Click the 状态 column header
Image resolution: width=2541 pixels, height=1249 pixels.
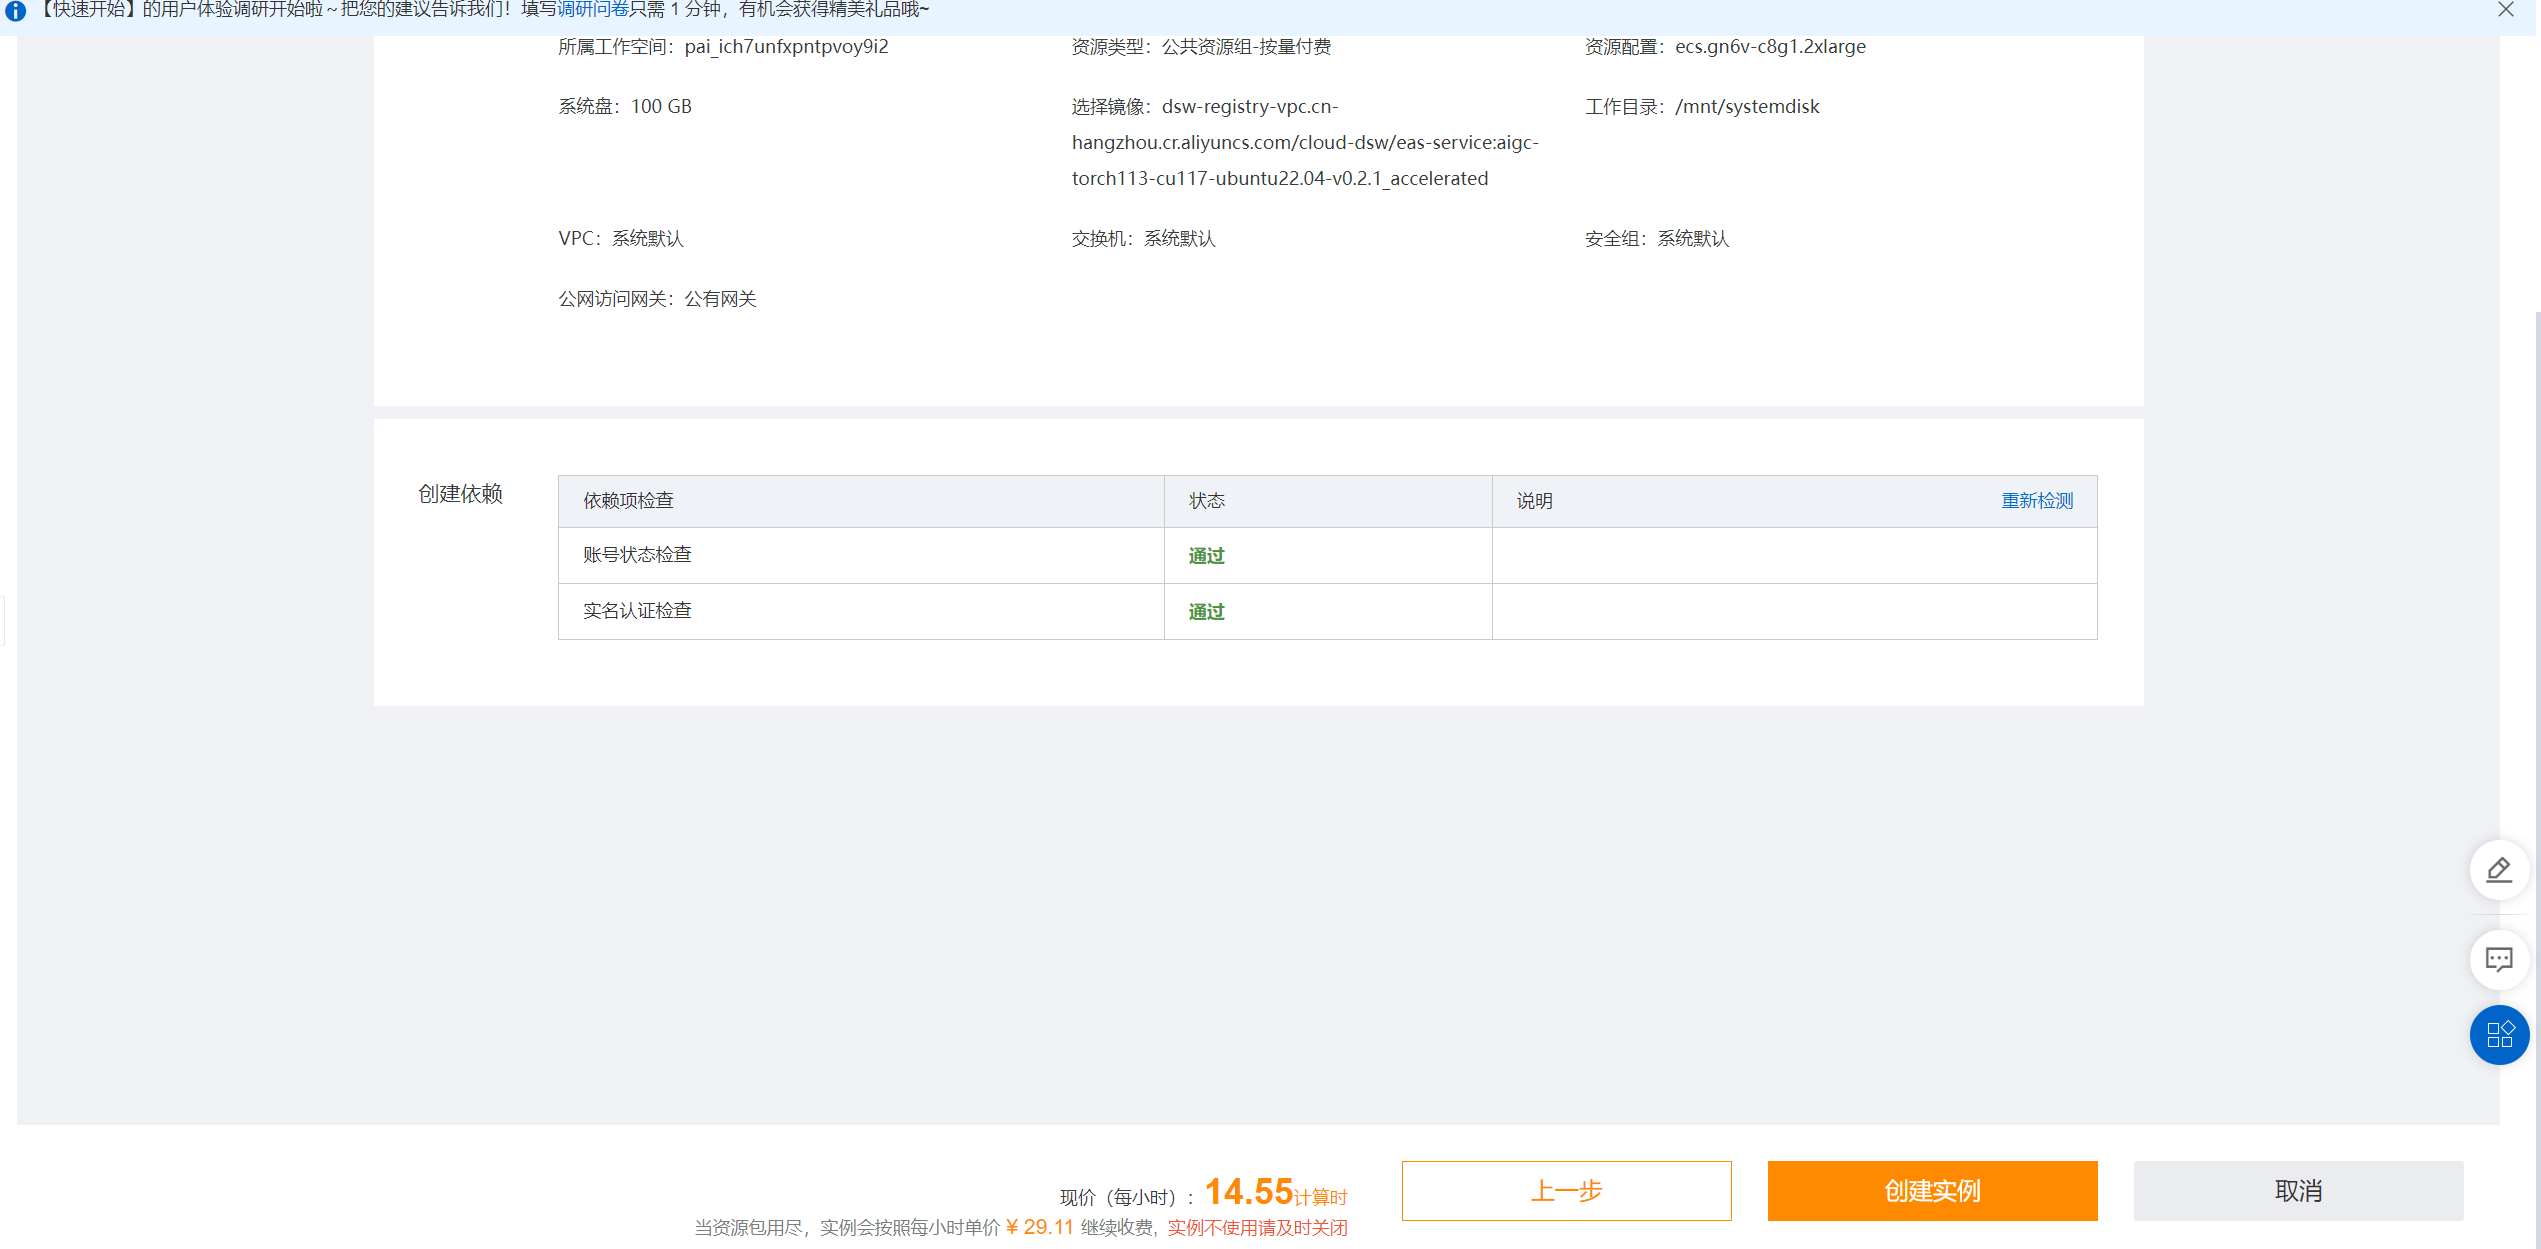(x=1206, y=501)
